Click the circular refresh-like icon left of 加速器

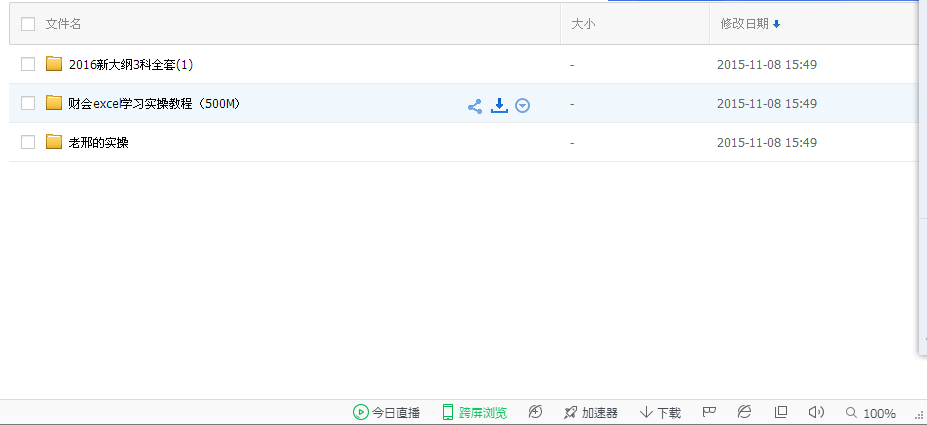[535, 411]
